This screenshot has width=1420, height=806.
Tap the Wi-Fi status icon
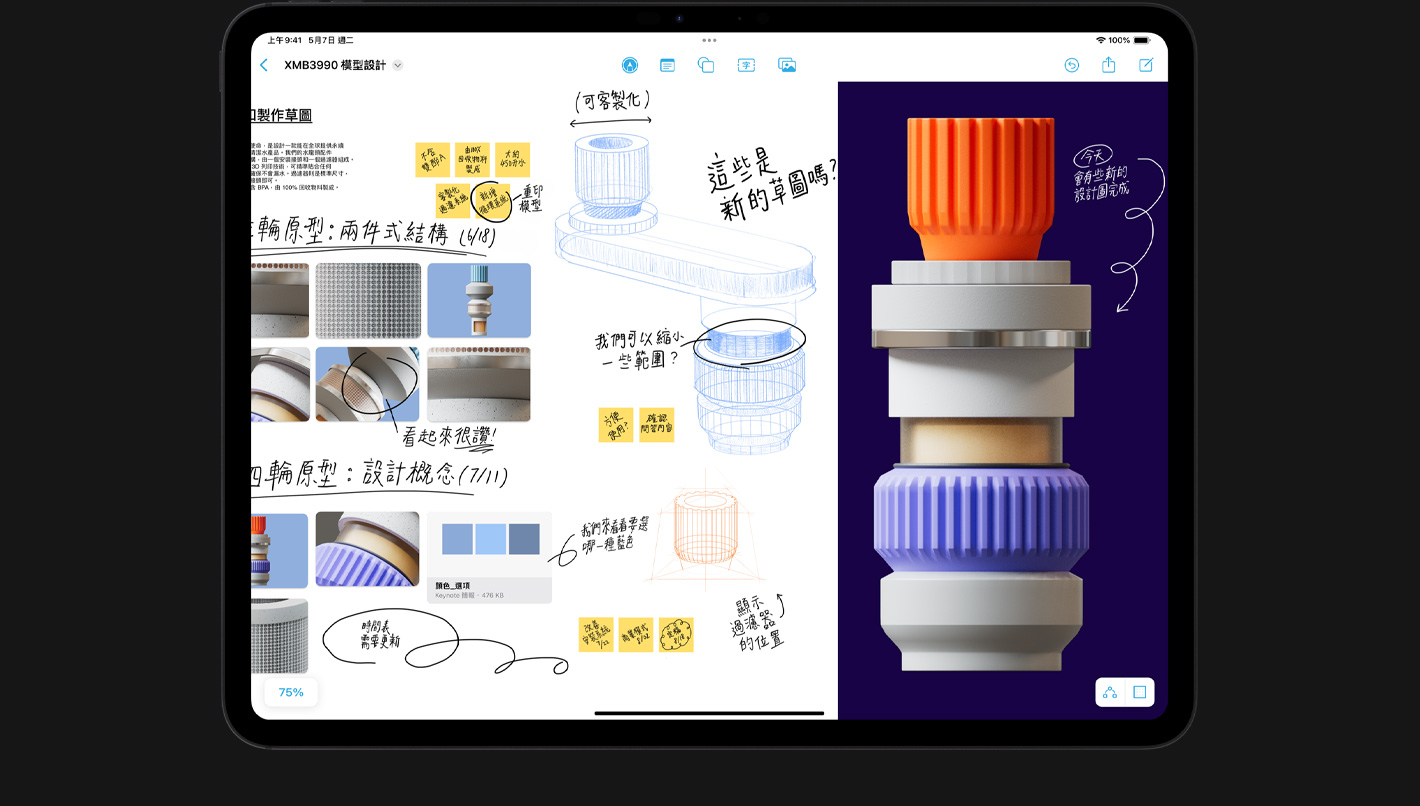coord(1101,40)
